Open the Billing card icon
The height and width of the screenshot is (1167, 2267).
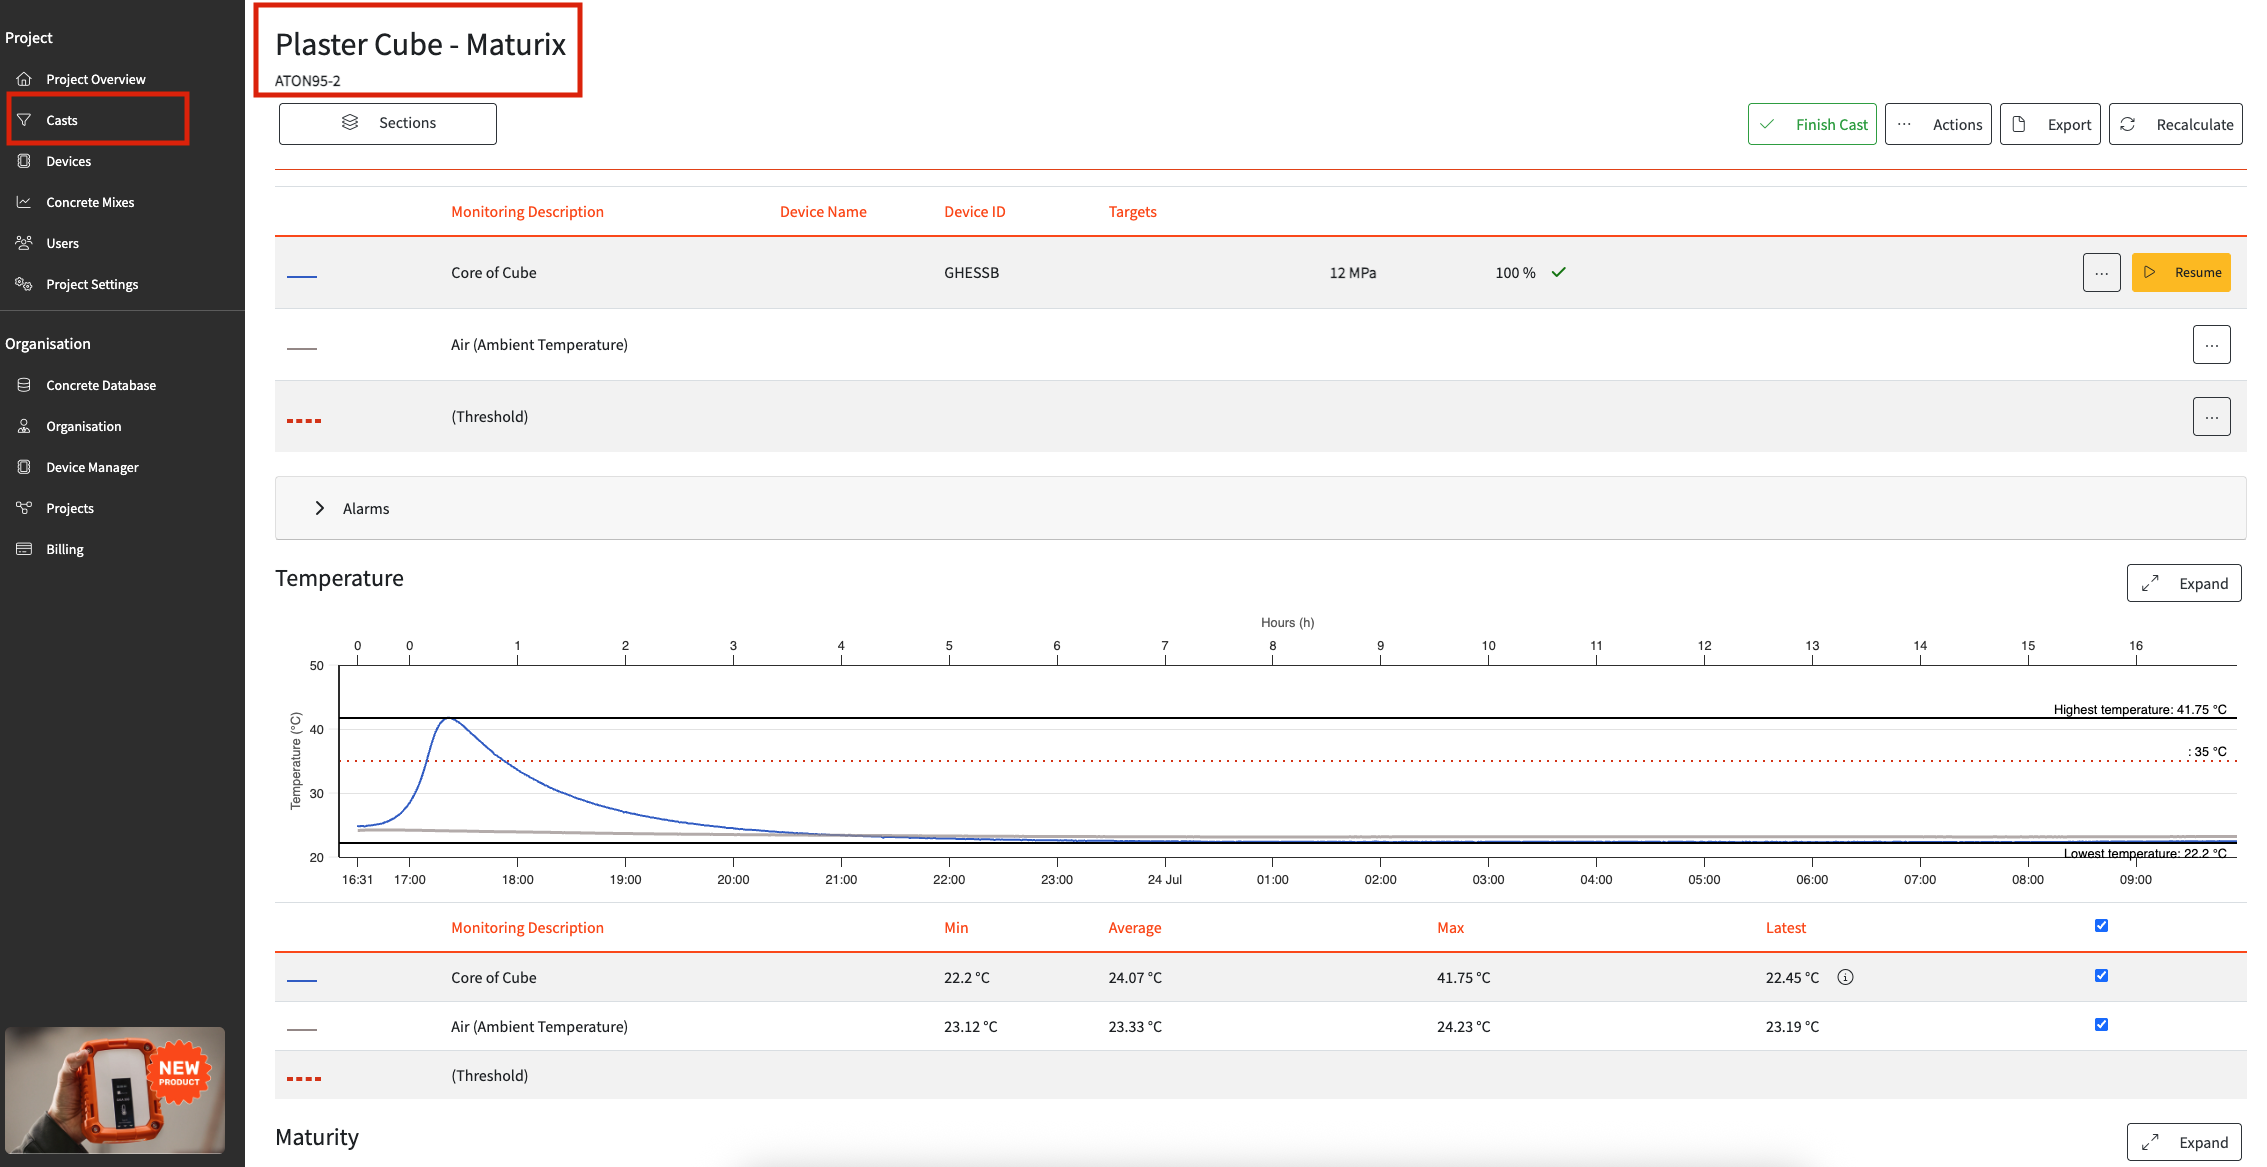click(x=24, y=549)
